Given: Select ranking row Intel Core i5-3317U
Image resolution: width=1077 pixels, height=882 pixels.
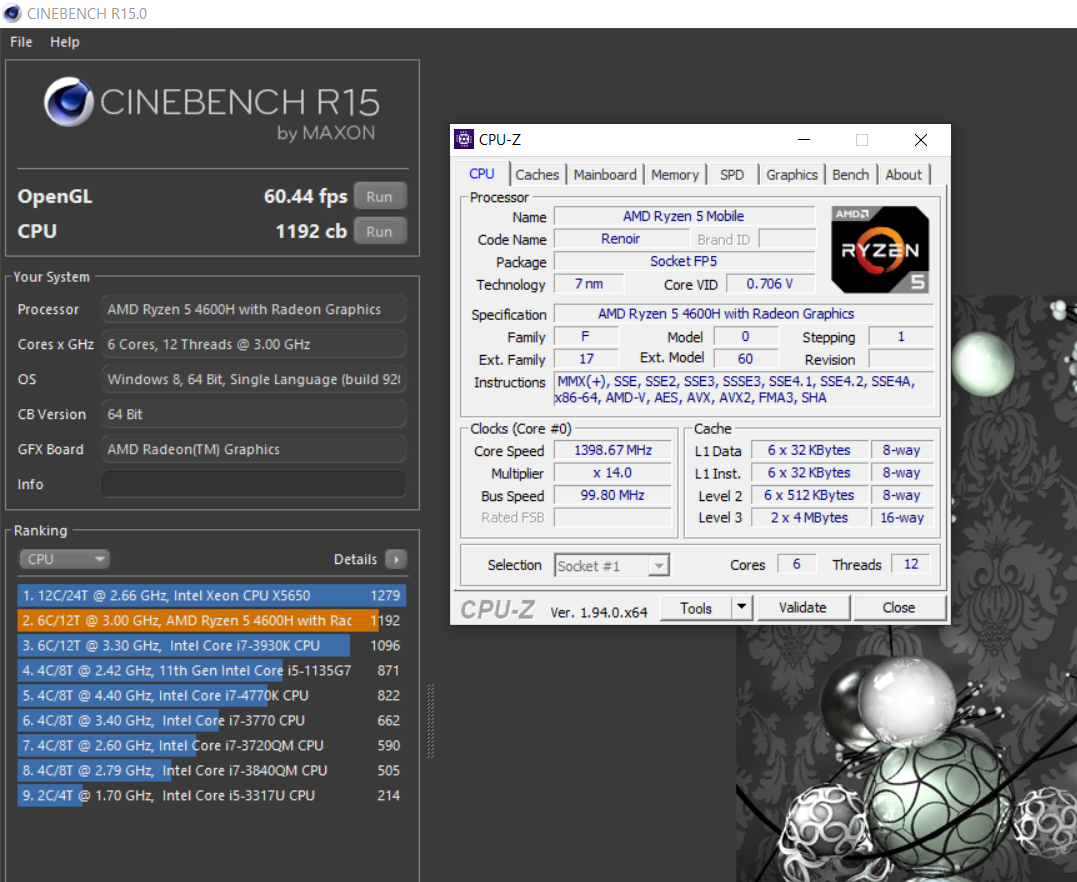Looking at the screenshot, I should [x=212, y=795].
